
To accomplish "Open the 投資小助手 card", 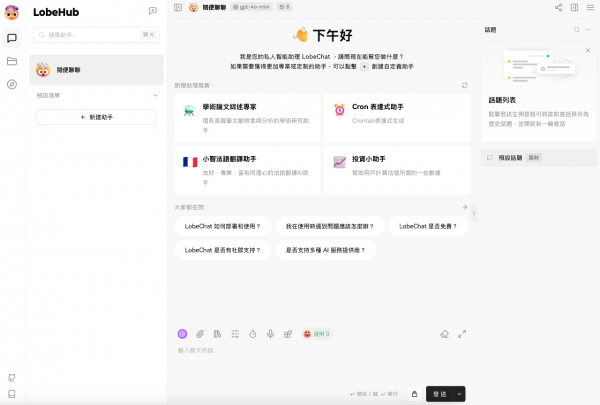I will (397, 170).
